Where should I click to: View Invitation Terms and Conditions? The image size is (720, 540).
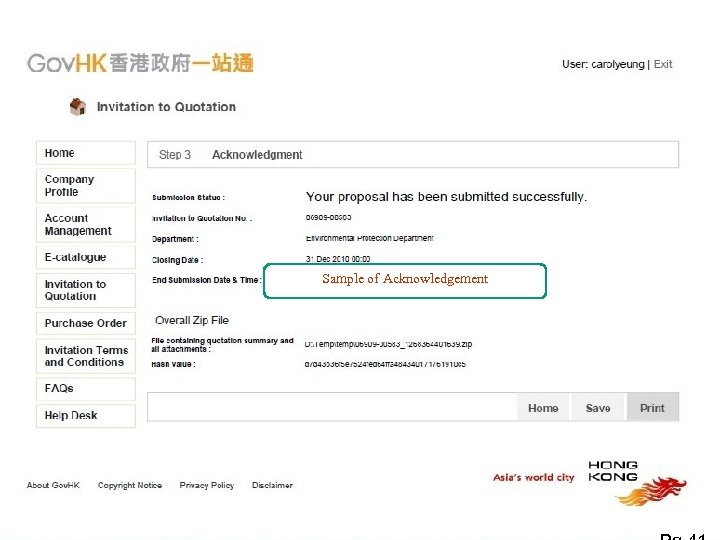(86, 356)
